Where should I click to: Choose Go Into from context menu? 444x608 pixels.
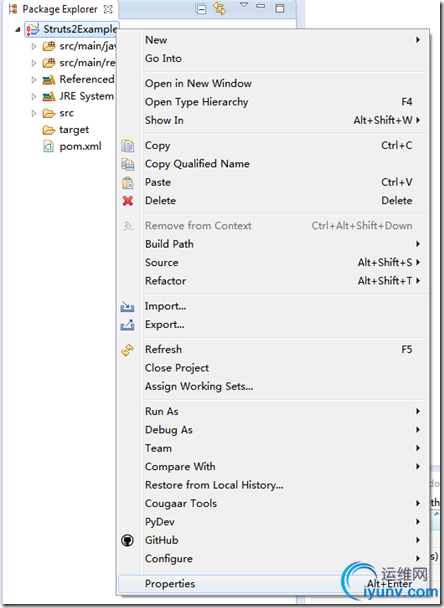click(x=284, y=59)
